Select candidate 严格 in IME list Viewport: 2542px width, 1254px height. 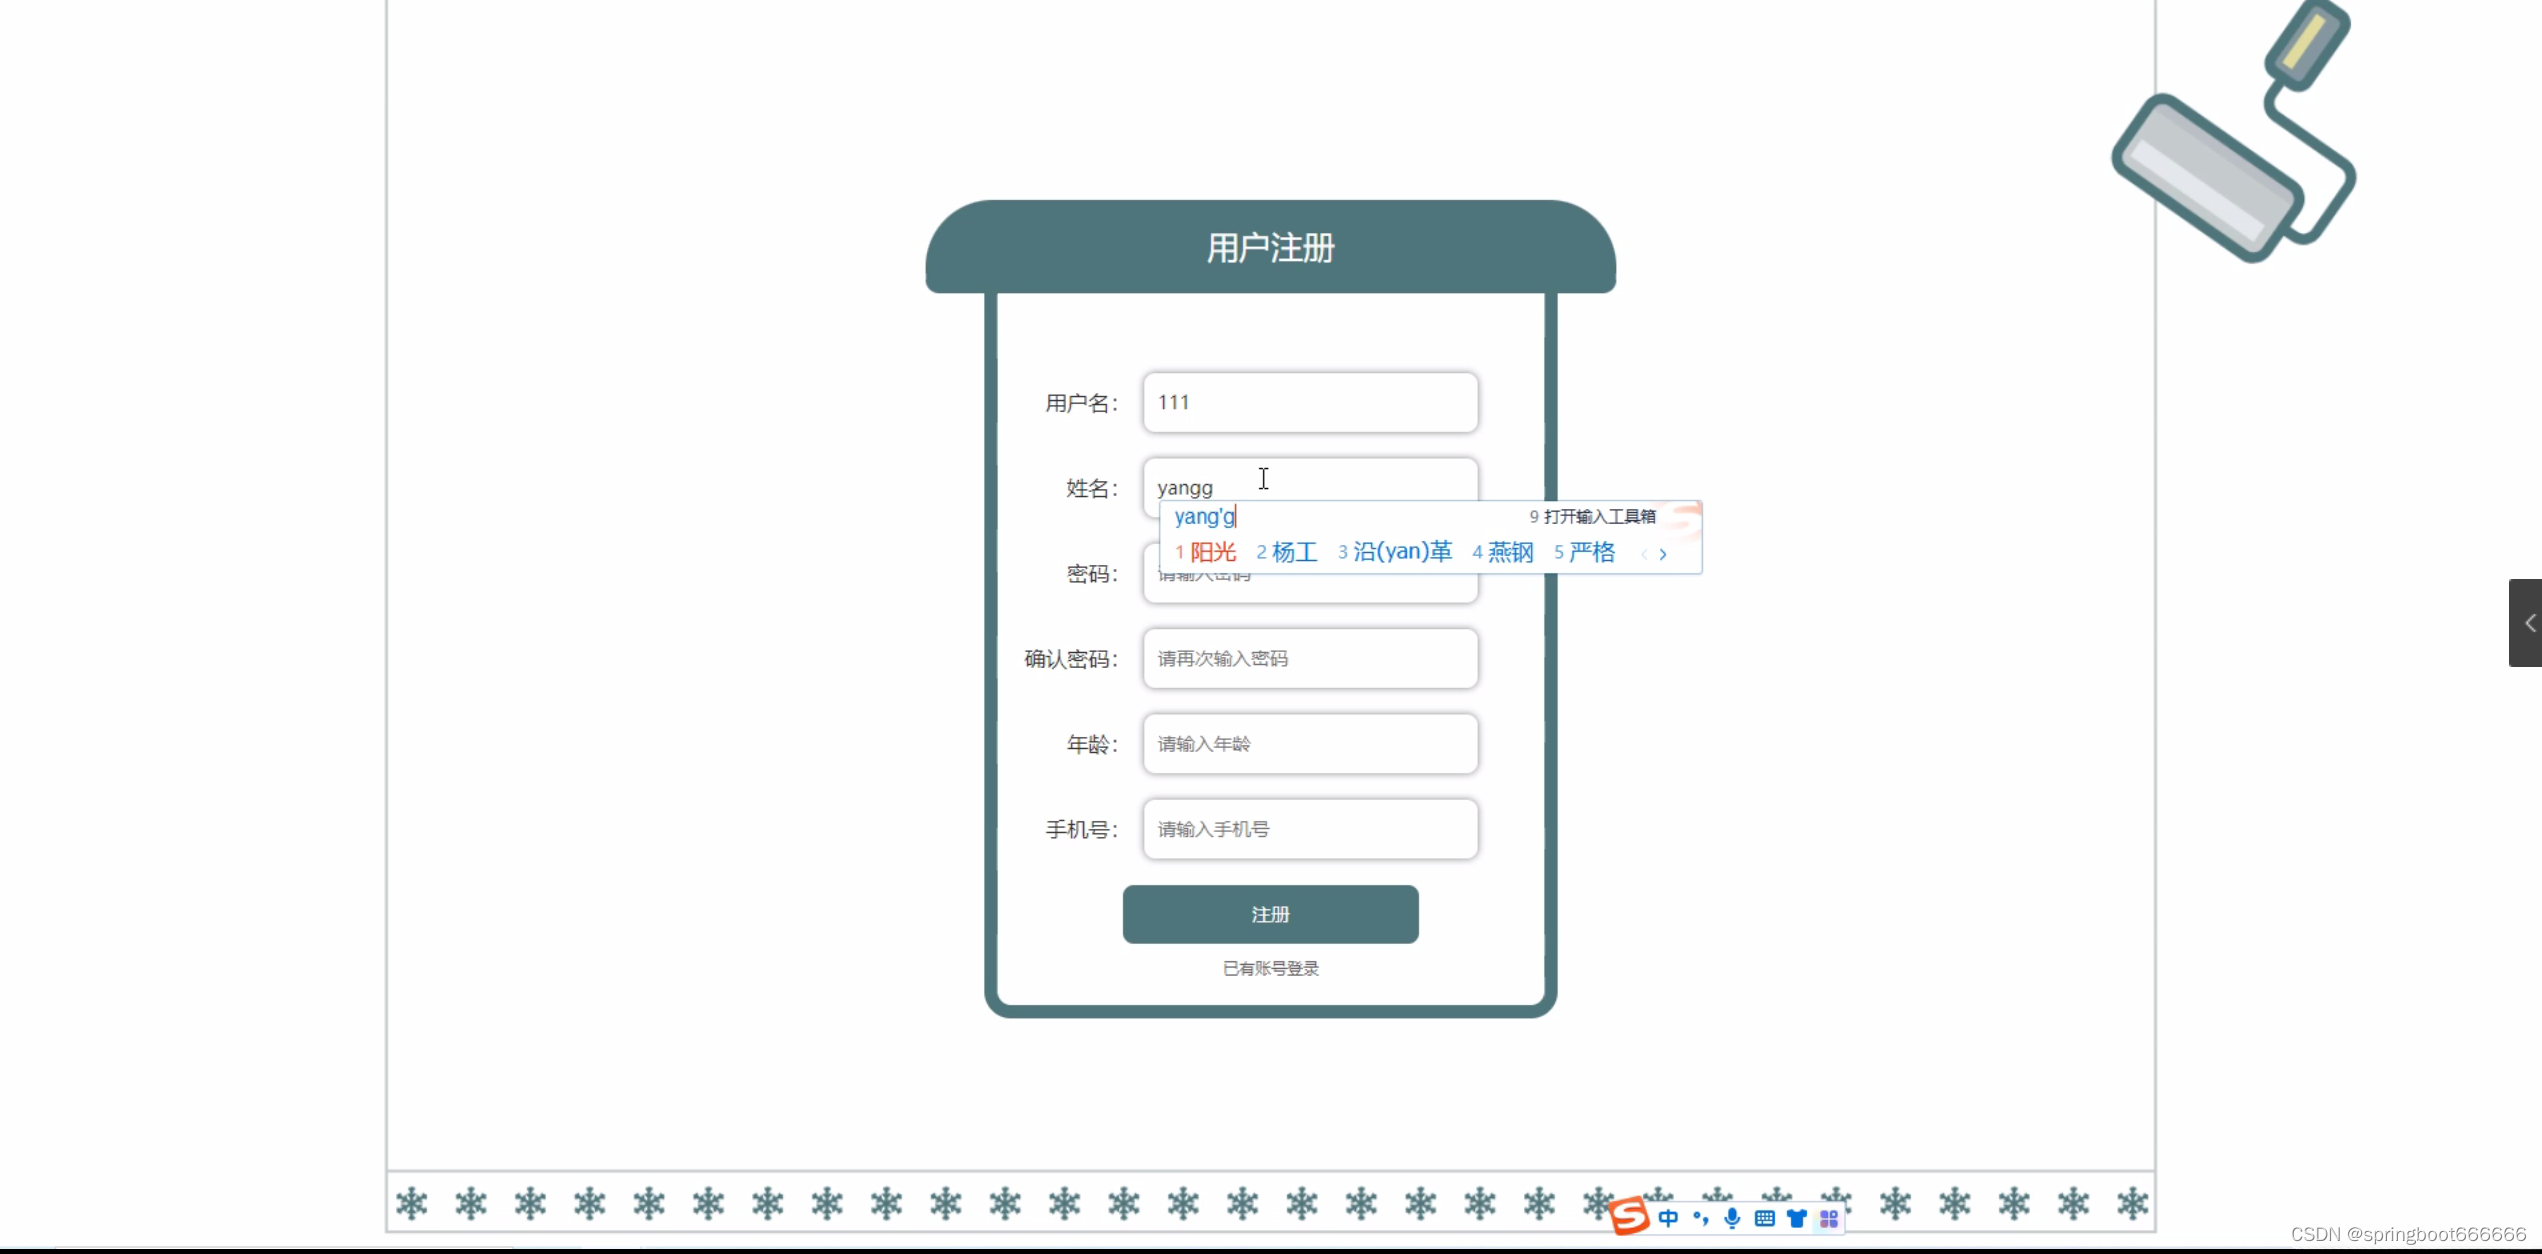coord(1591,552)
